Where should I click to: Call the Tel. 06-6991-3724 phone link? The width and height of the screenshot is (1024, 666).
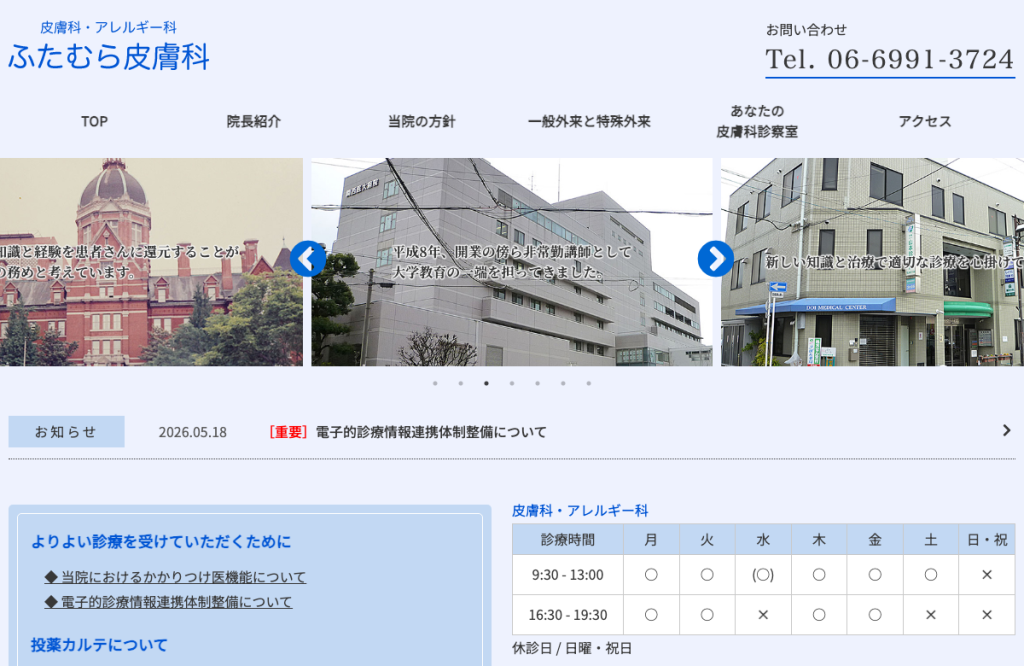pyautogui.click(x=889, y=59)
